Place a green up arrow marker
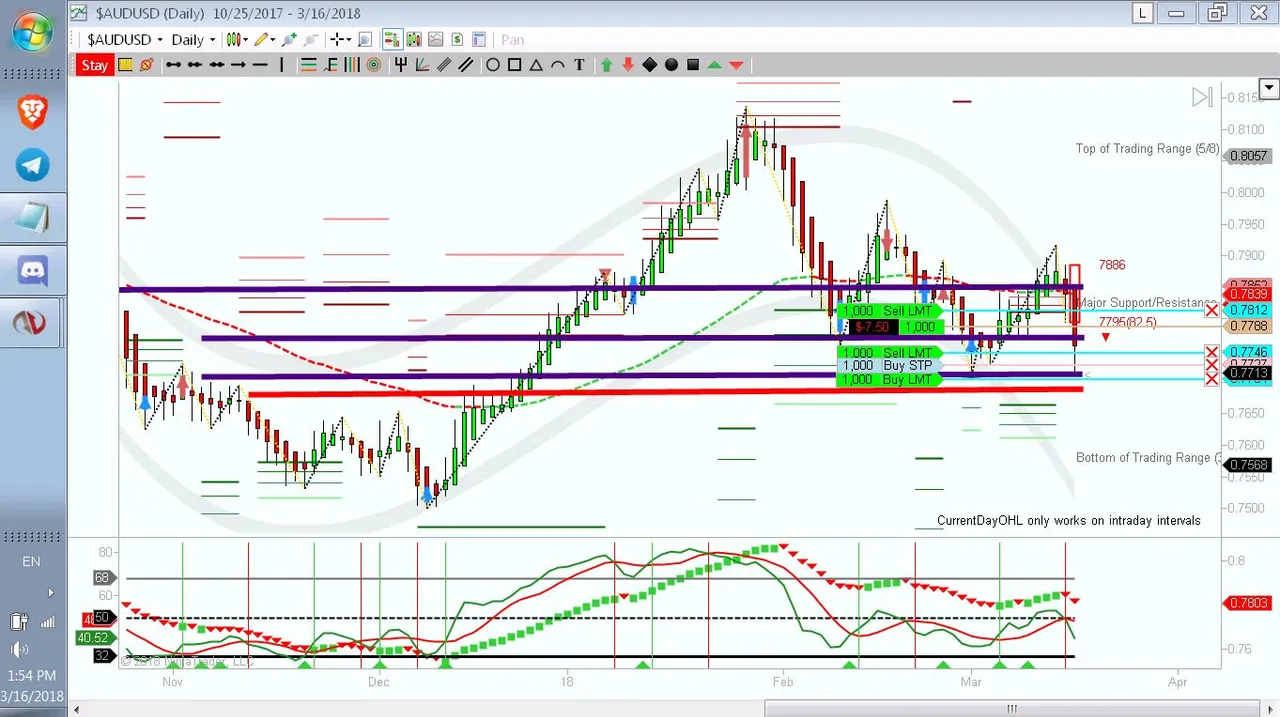This screenshot has height=717, width=1280. [x=606, y=65]
